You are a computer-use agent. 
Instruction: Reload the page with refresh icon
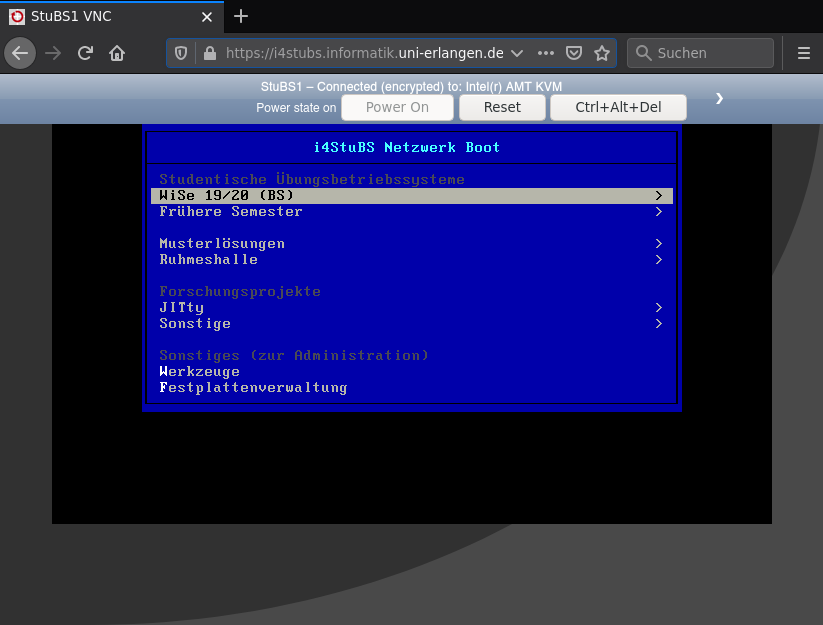click(x=86, y=53)
